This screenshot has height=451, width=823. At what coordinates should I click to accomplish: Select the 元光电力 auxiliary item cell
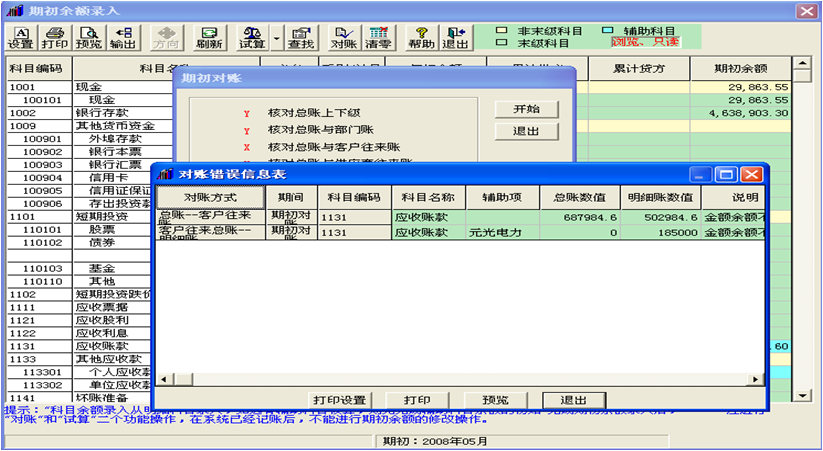[502, 232]
